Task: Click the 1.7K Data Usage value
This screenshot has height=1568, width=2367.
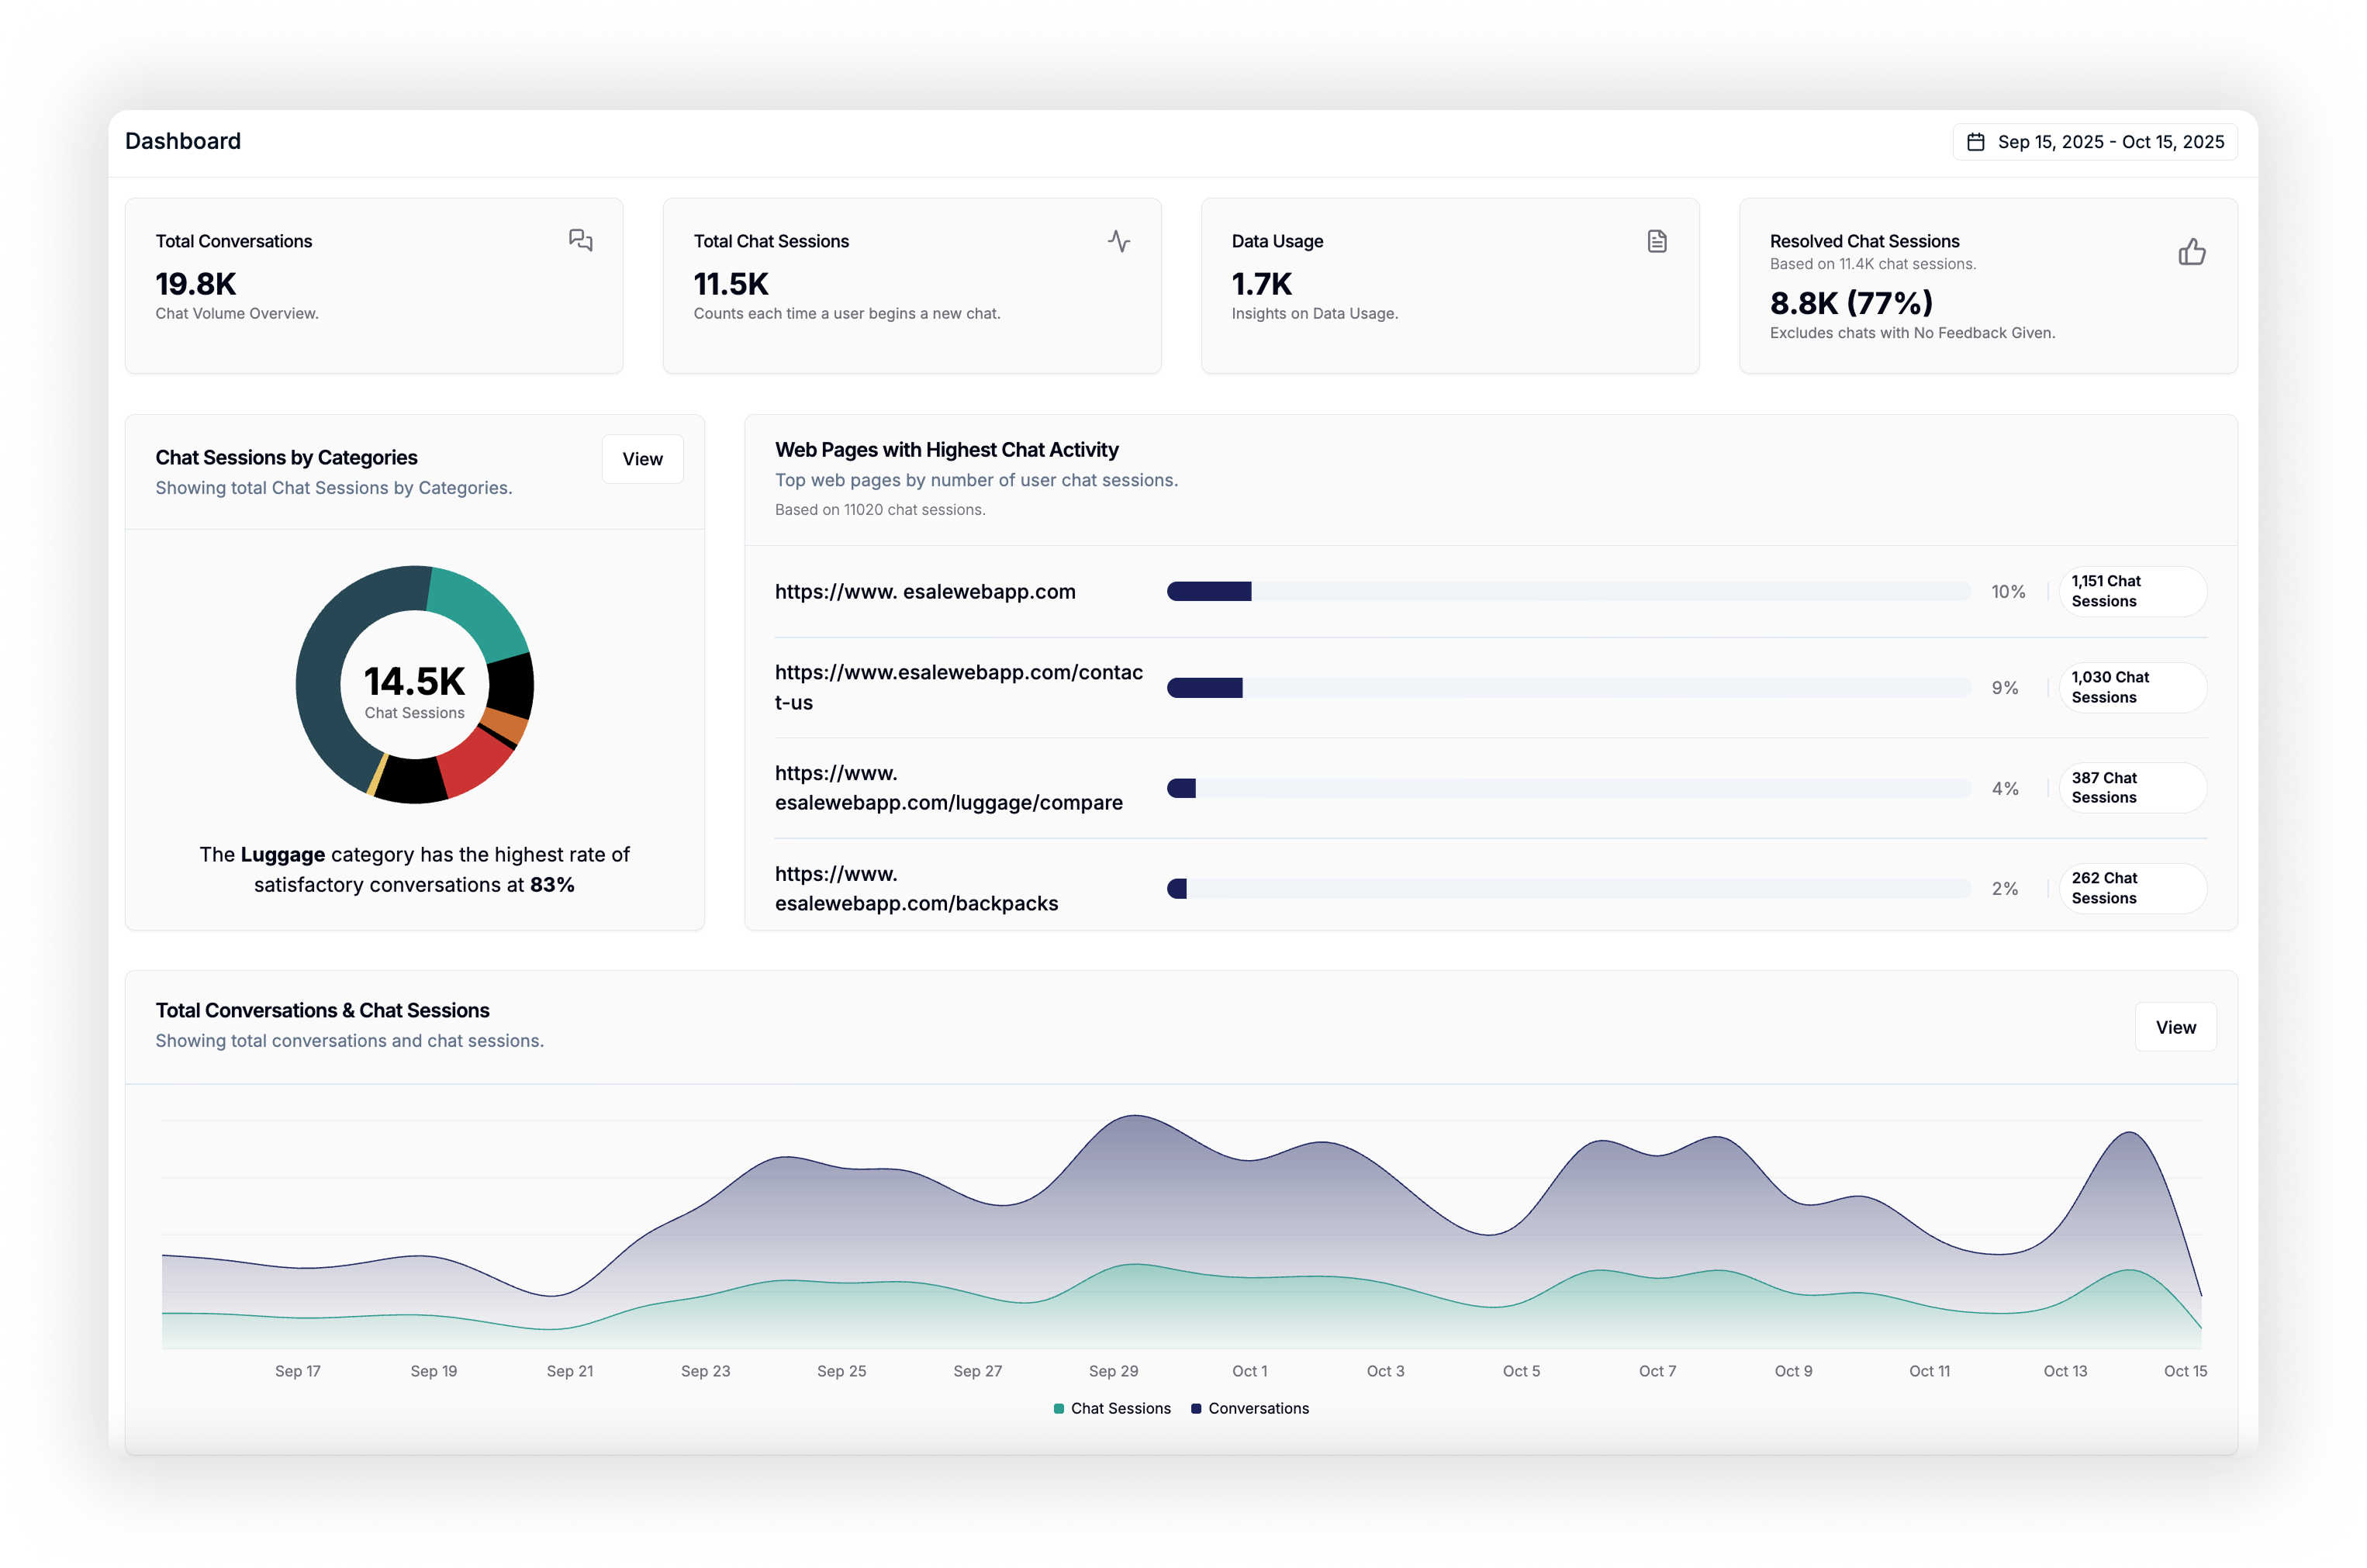Action: [1262, 284]
